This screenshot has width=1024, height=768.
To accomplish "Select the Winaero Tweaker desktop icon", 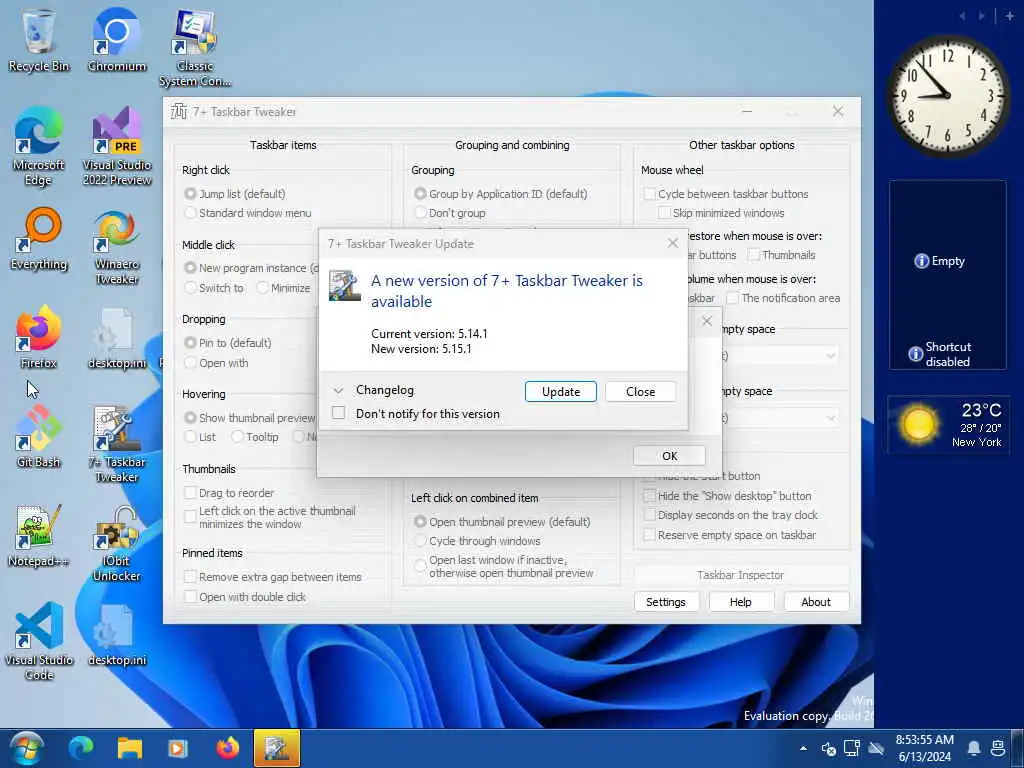I will coord(117,246).
